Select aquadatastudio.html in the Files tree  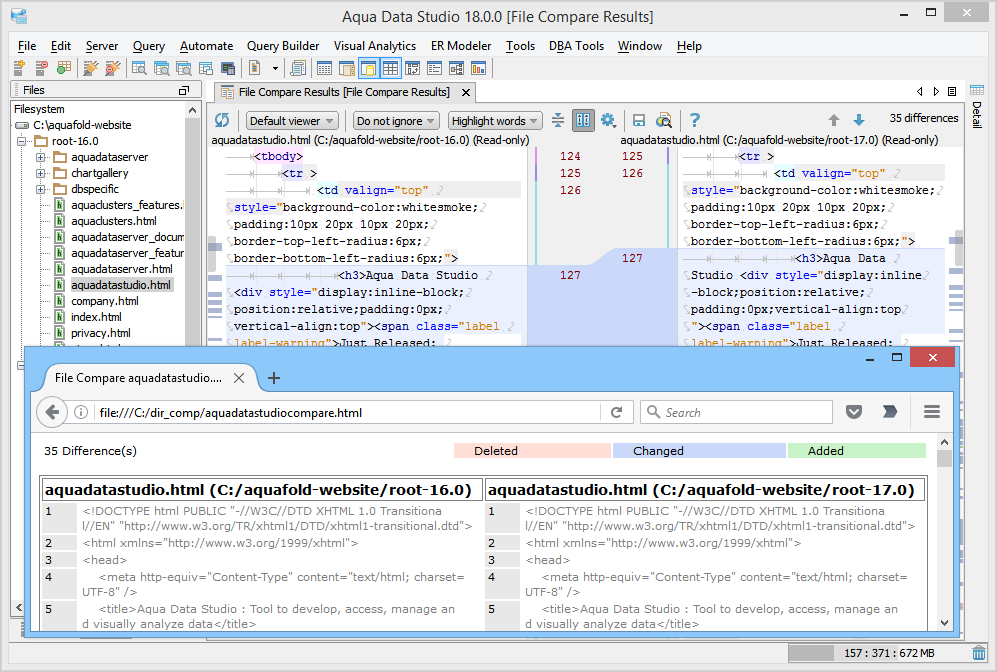tap(121, 285)
